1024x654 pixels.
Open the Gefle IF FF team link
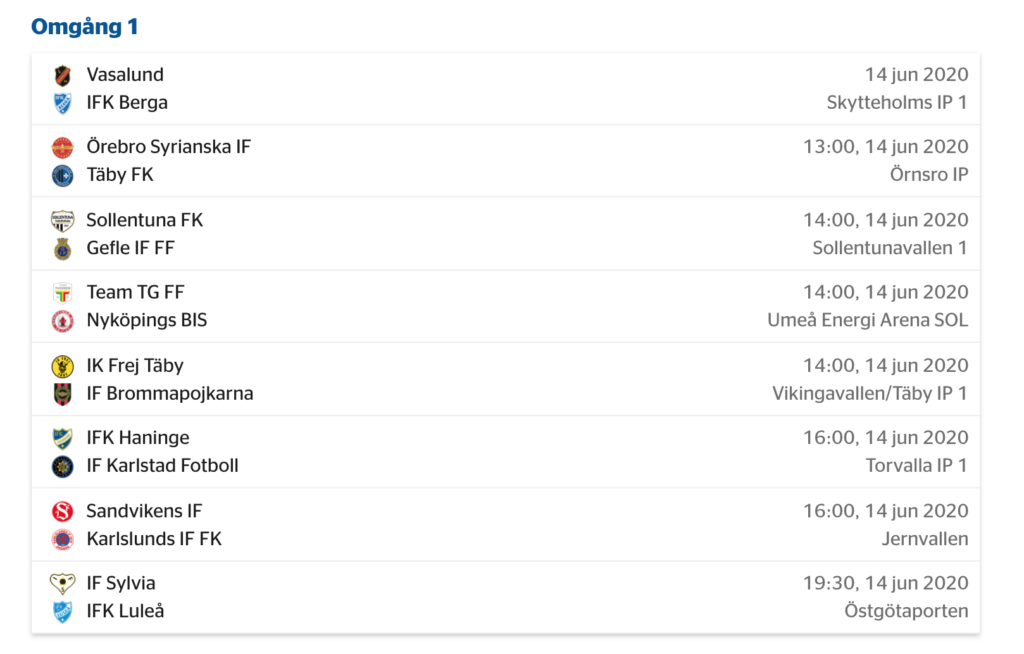click(x=131, y=248)
